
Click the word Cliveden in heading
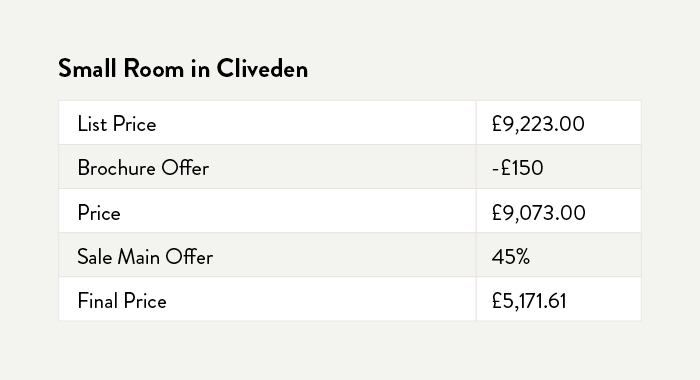click(262, 69)
